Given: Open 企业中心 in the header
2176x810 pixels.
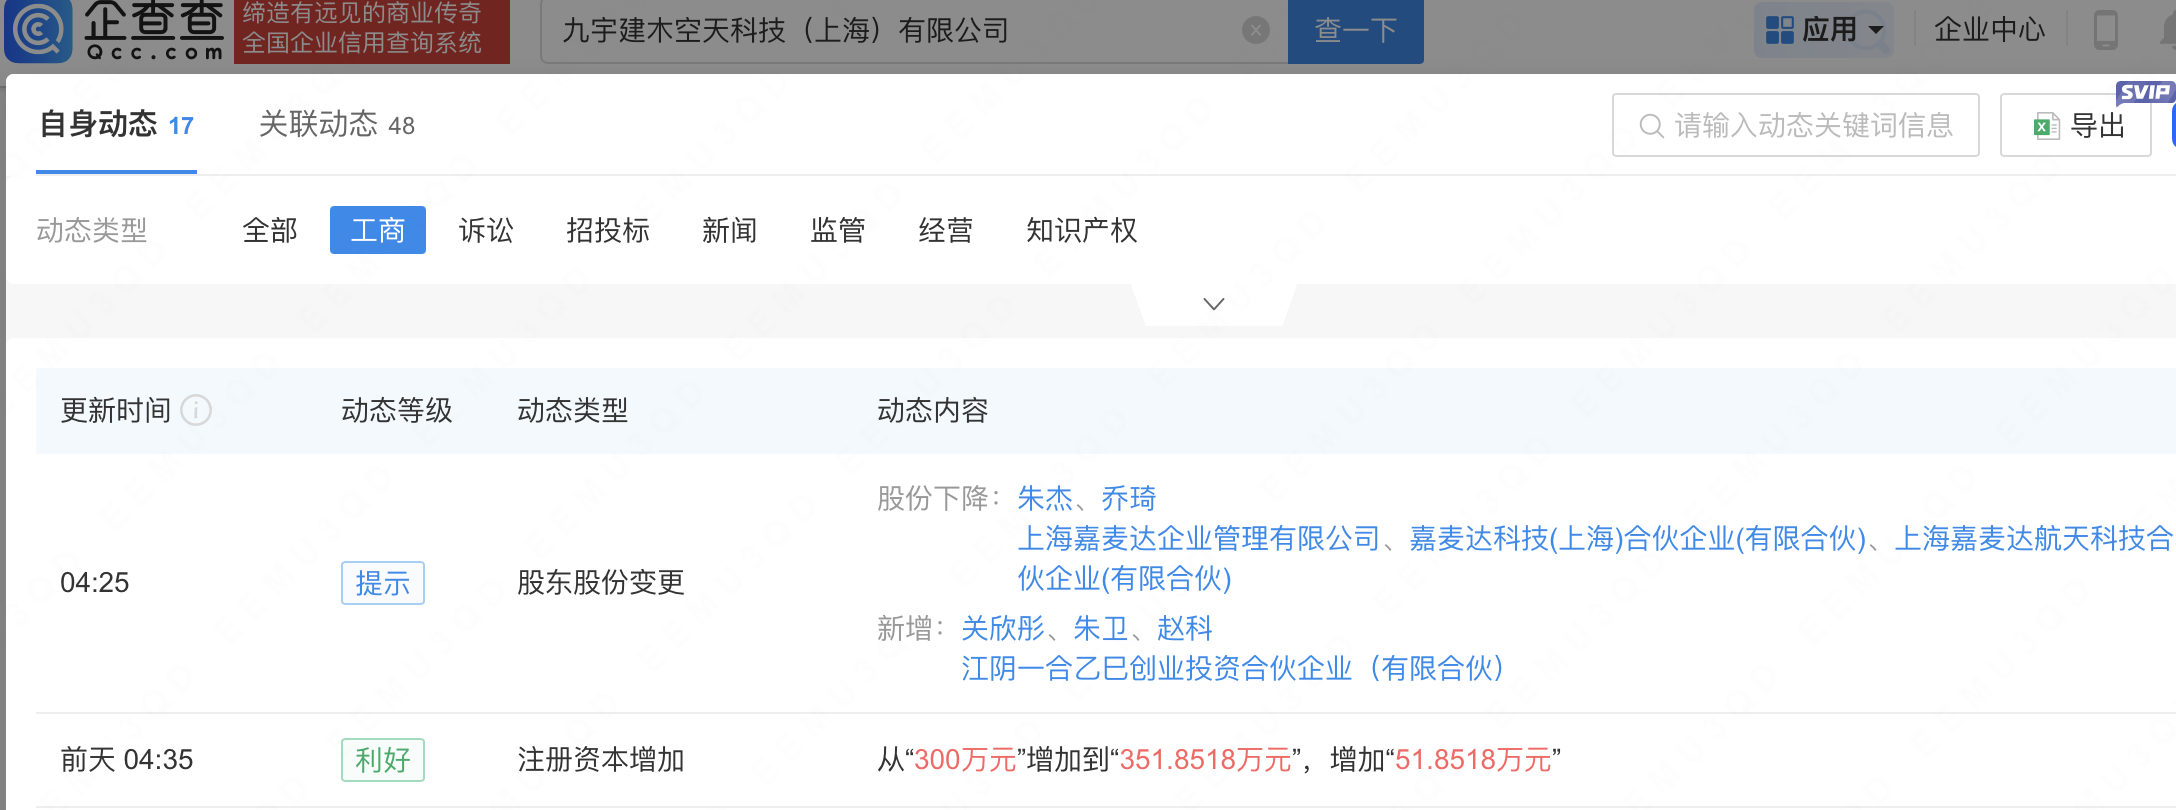Looking at the screenshot, I should coord(1989,30).
